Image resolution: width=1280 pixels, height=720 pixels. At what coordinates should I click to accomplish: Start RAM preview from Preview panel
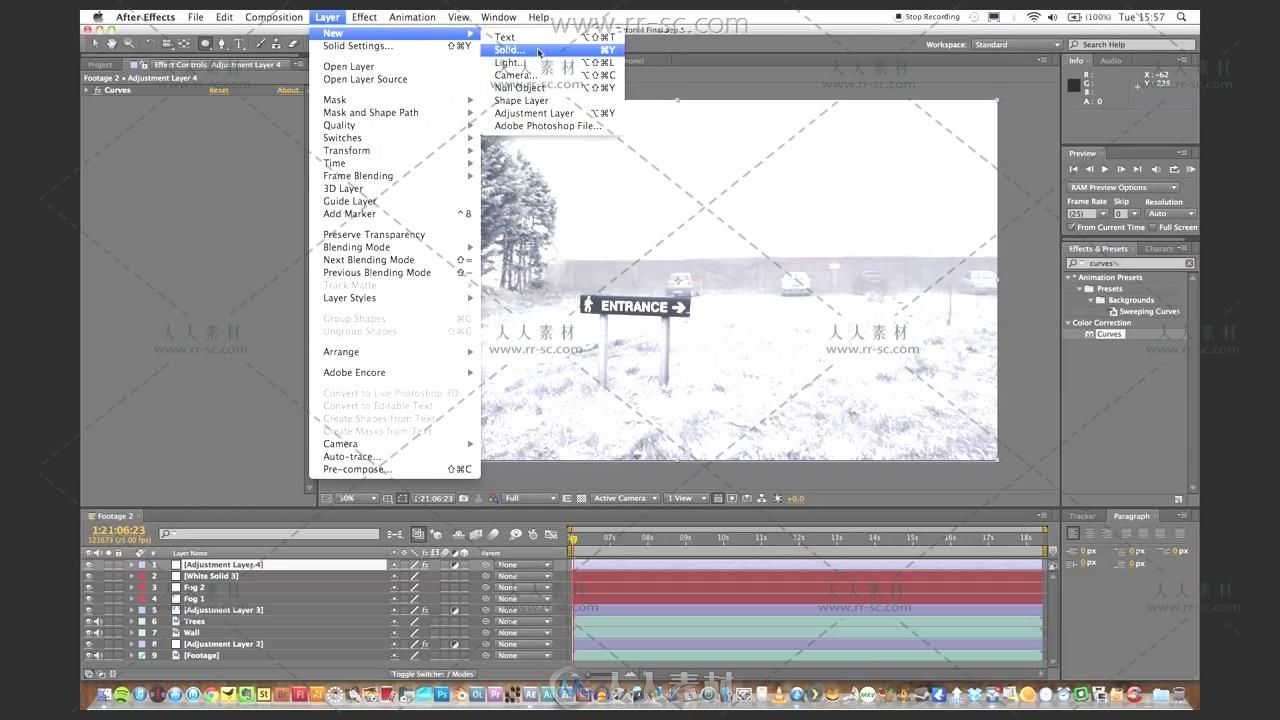(1190, 169)
